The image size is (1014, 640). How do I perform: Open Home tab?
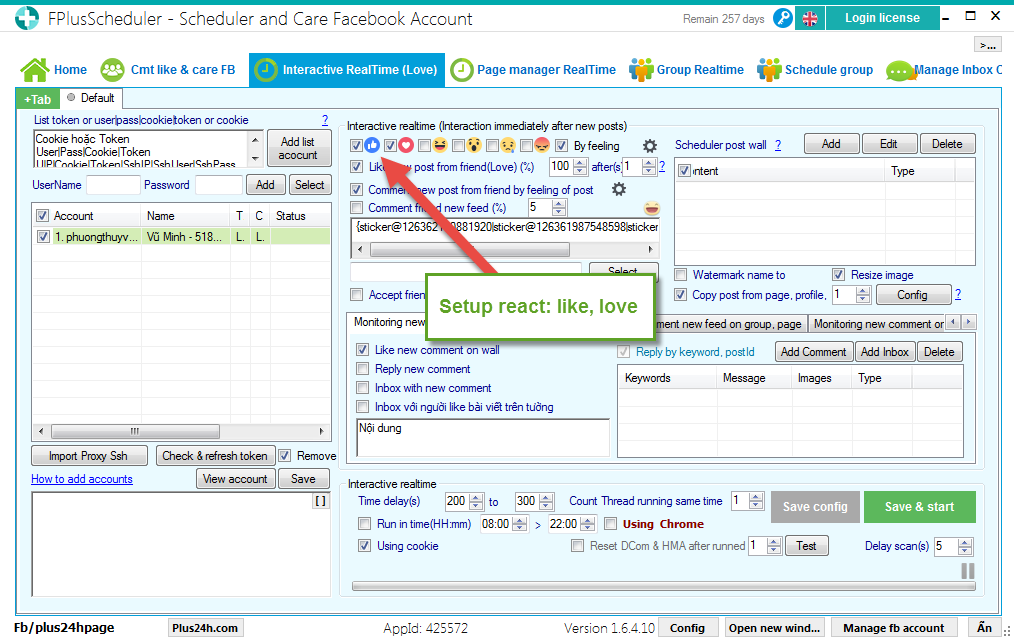(54, 70)
